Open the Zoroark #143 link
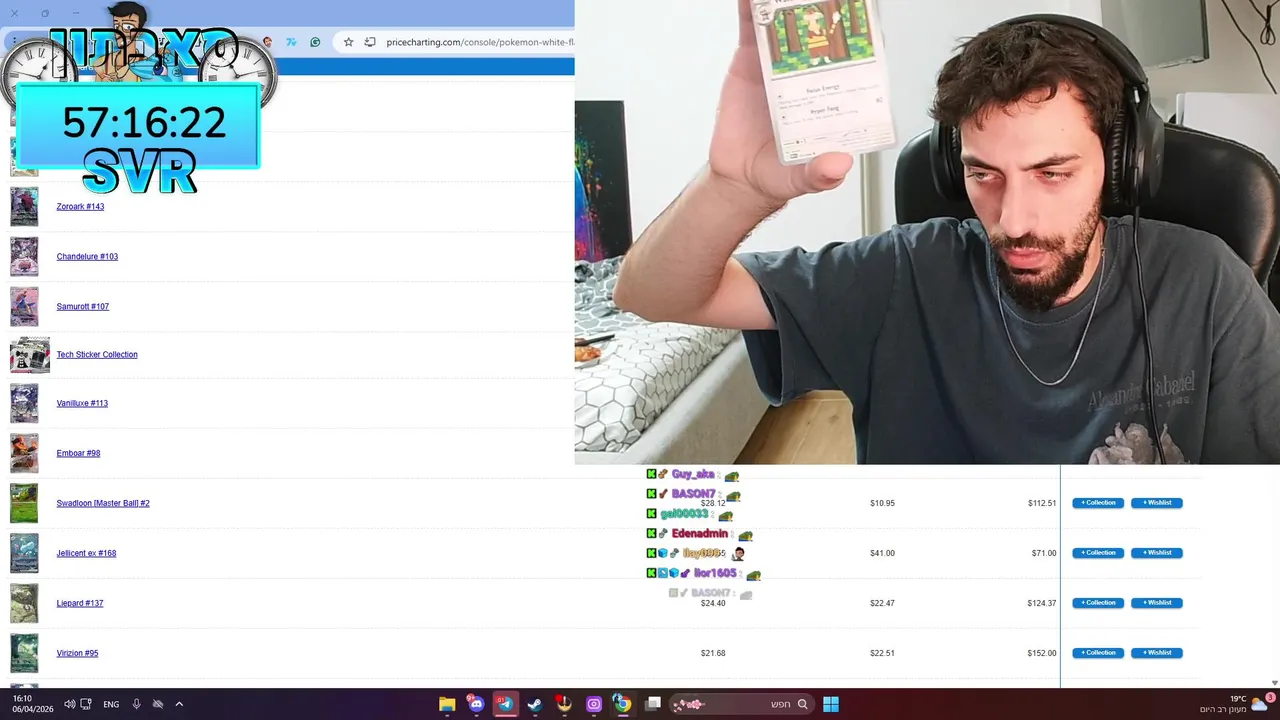The width and height of the screenshot is (1280, 720). pos(80,207)
